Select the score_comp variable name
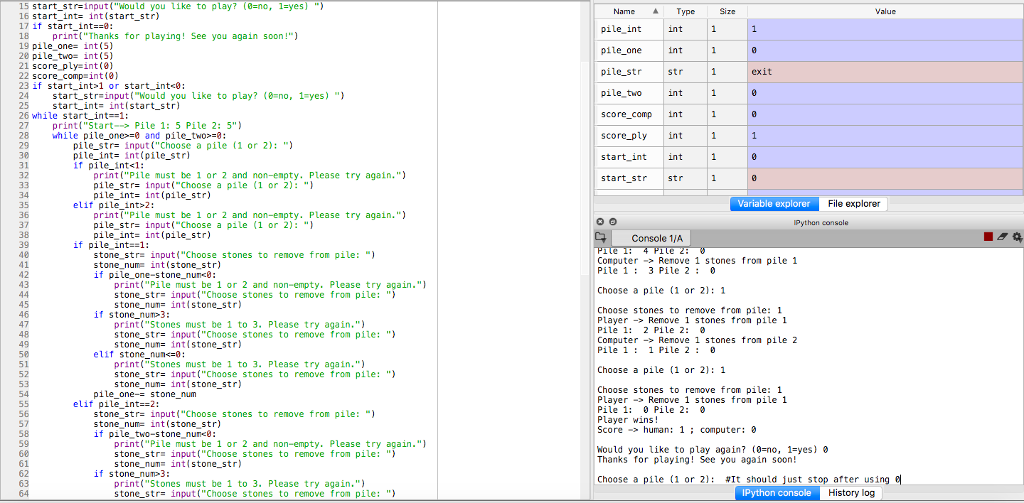This screenshot has height=503, width=1024. pyautogui.click(x=626, y=114)
